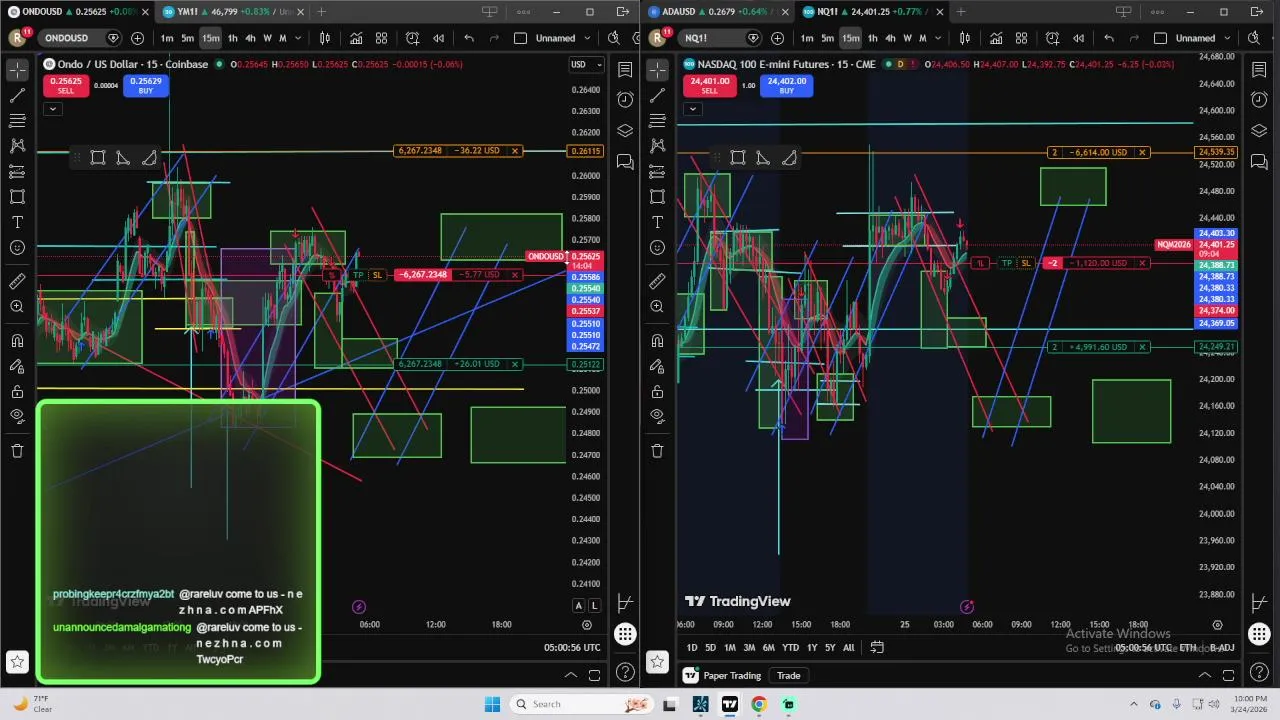
Task: Open the alerts panel icon in the NQ1! right sidebar
Action: (1259, 100)
